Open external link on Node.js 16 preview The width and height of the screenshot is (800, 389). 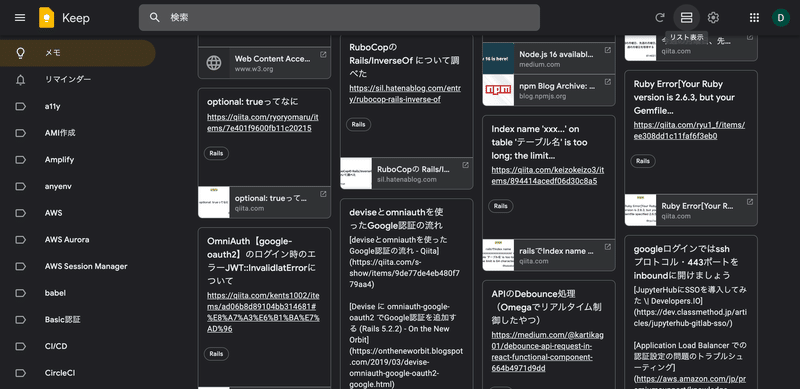(608, 50)
